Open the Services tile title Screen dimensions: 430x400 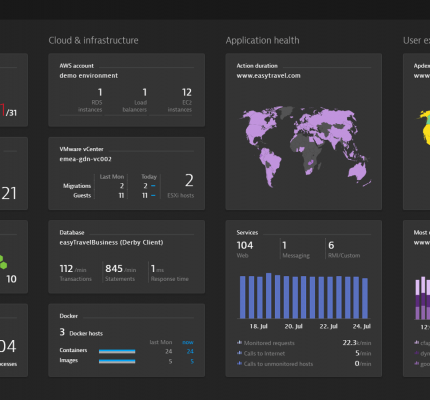247,232
